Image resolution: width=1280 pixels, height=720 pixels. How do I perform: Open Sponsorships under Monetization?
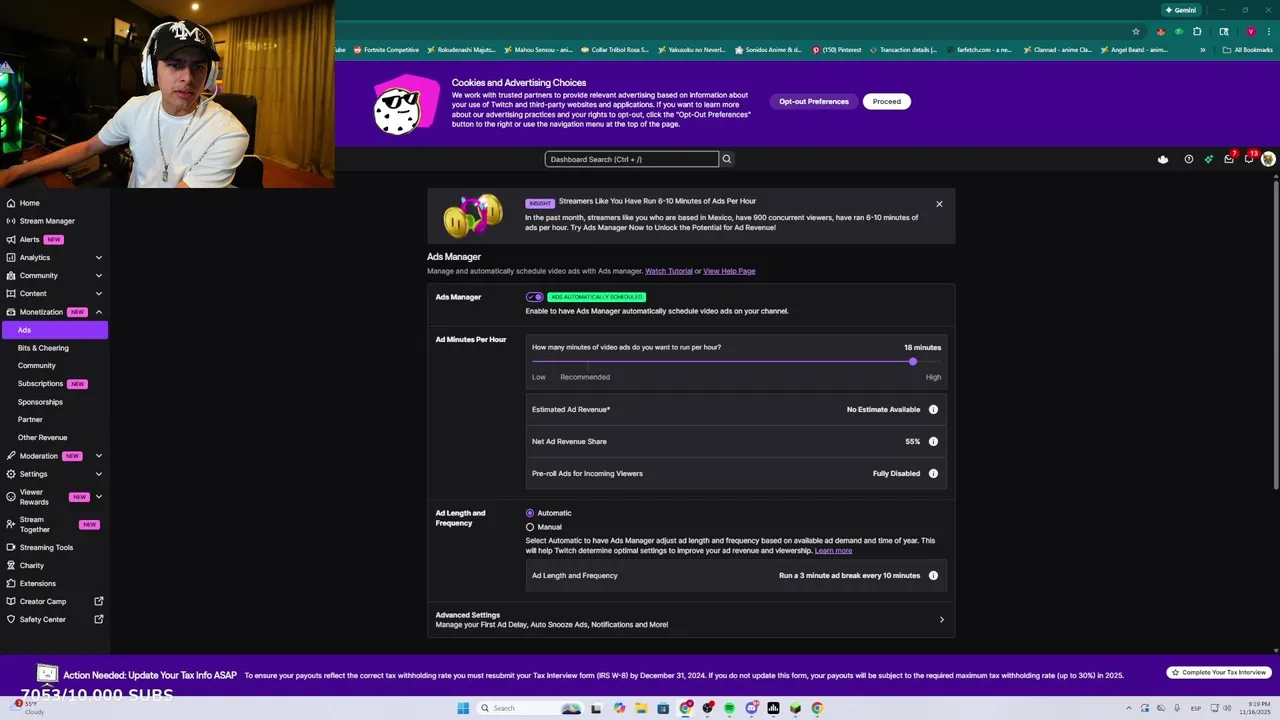pyautogui.click(x=40, y=402)
